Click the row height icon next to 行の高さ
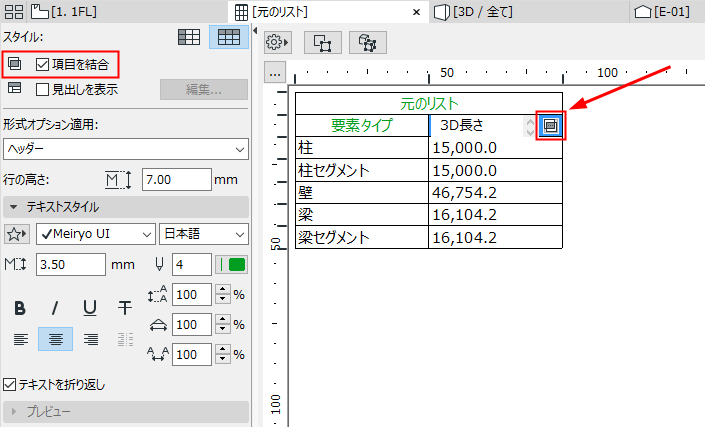The width and height of the screenshot is (705, 427). [x=118, y=180]
